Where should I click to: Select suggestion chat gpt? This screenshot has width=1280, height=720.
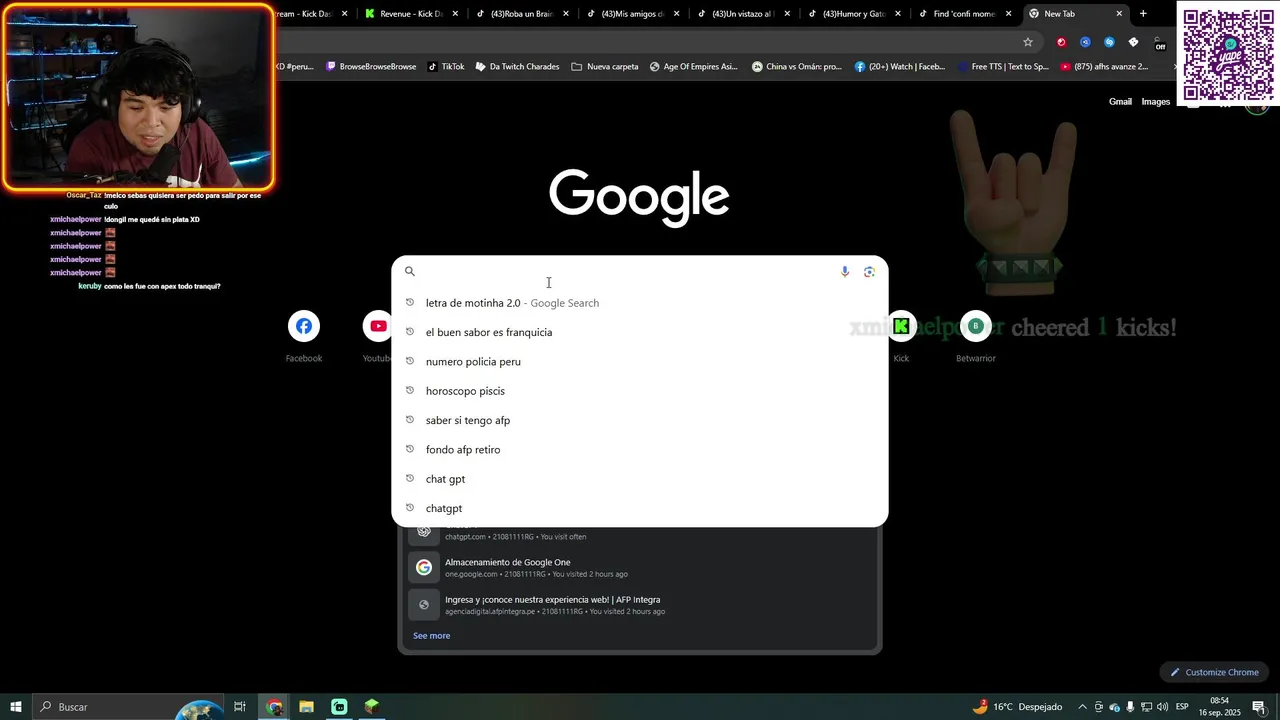tap(639, 479)
